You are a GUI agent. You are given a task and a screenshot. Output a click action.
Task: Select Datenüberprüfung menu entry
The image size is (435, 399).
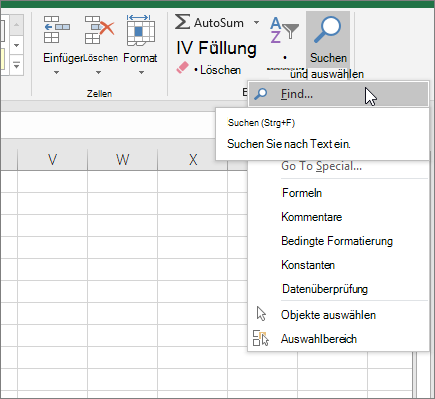click(x=338, y=289)
